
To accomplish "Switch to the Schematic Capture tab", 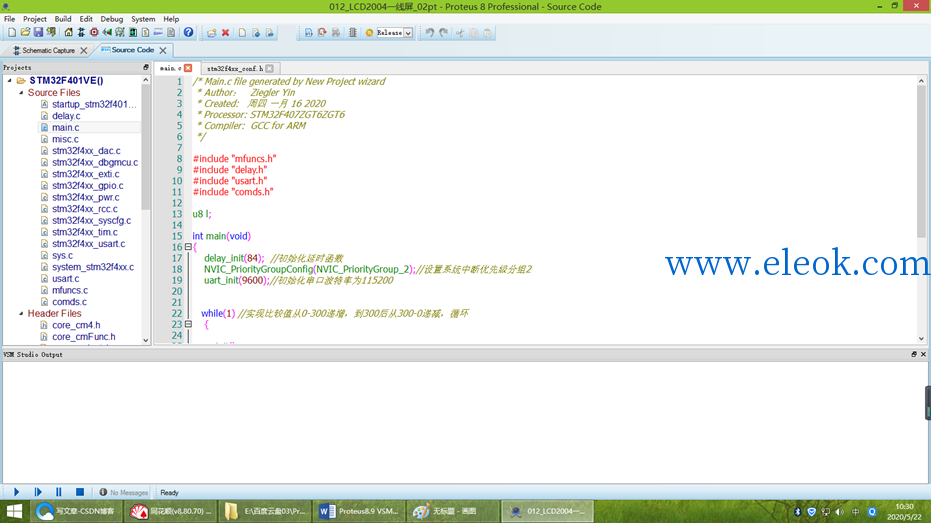I will (x=49, y=50).
